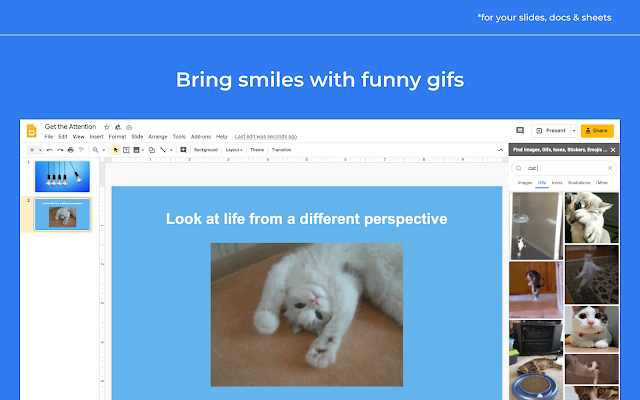Click the Theme toolbar button
The image size is (640, 400).
[x=257, y=150]
